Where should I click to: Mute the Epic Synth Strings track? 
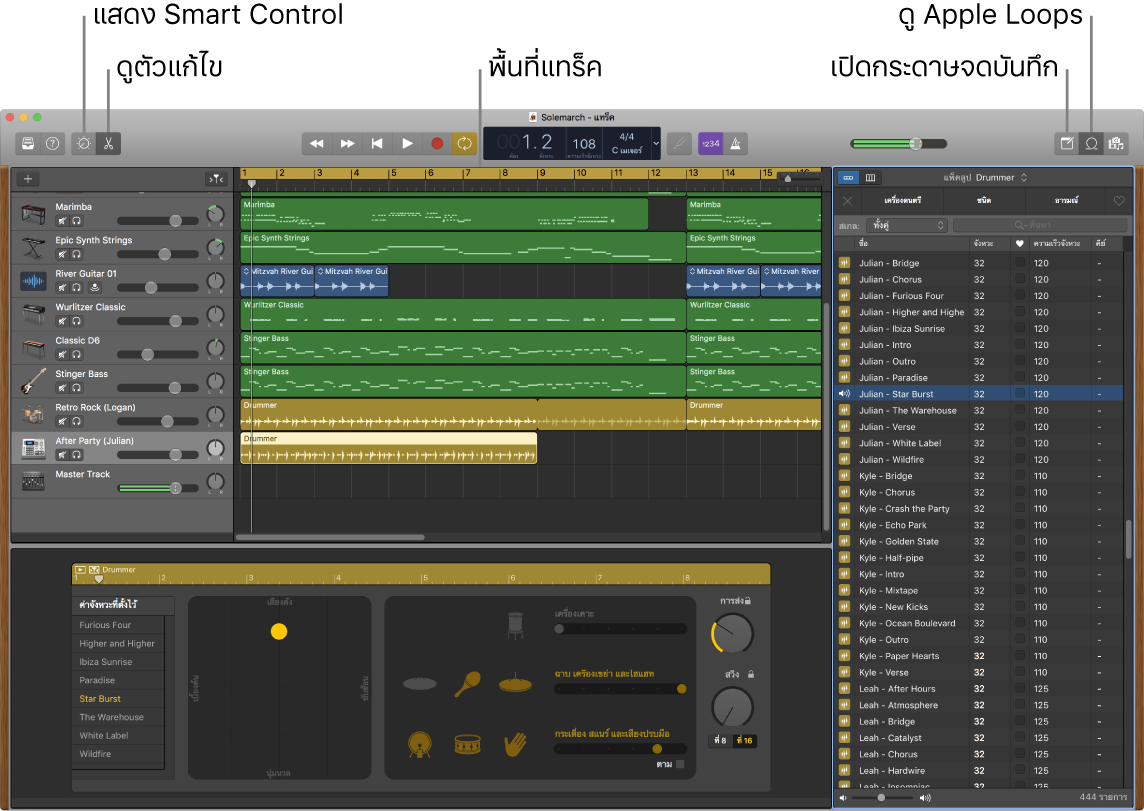(62, 255)
